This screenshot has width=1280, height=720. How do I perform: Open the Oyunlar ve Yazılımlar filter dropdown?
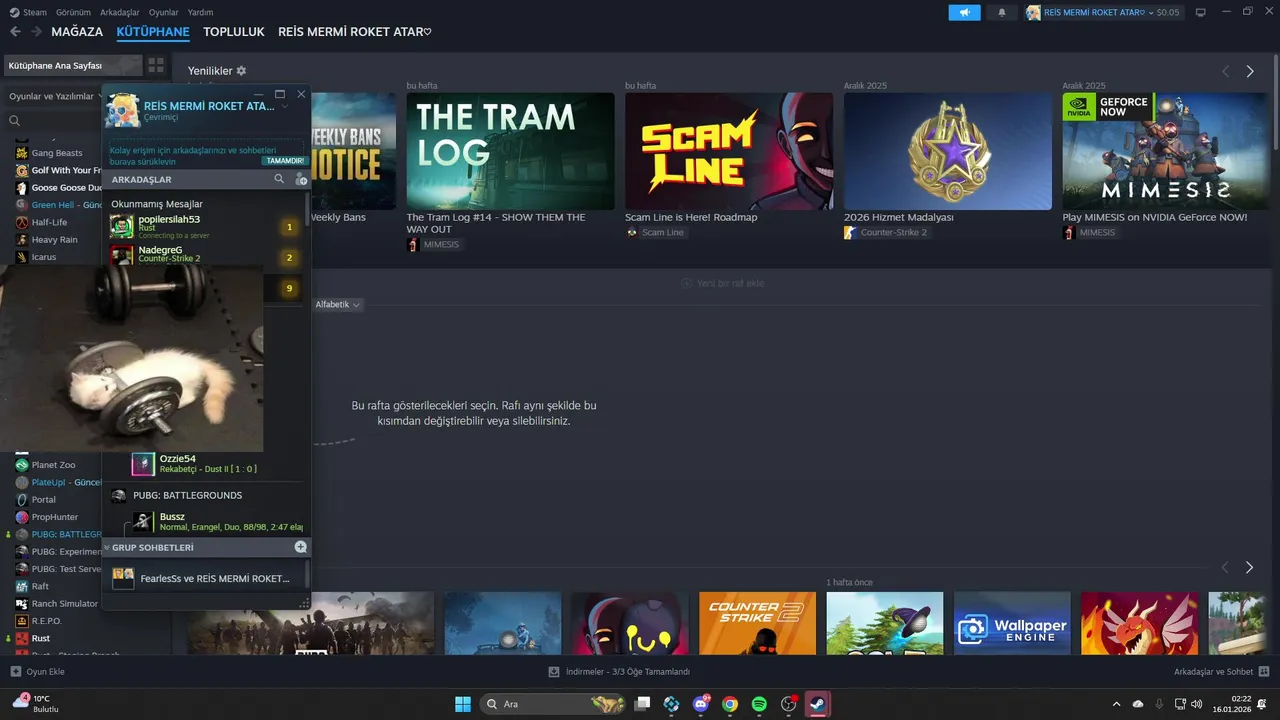click(56, 97)
